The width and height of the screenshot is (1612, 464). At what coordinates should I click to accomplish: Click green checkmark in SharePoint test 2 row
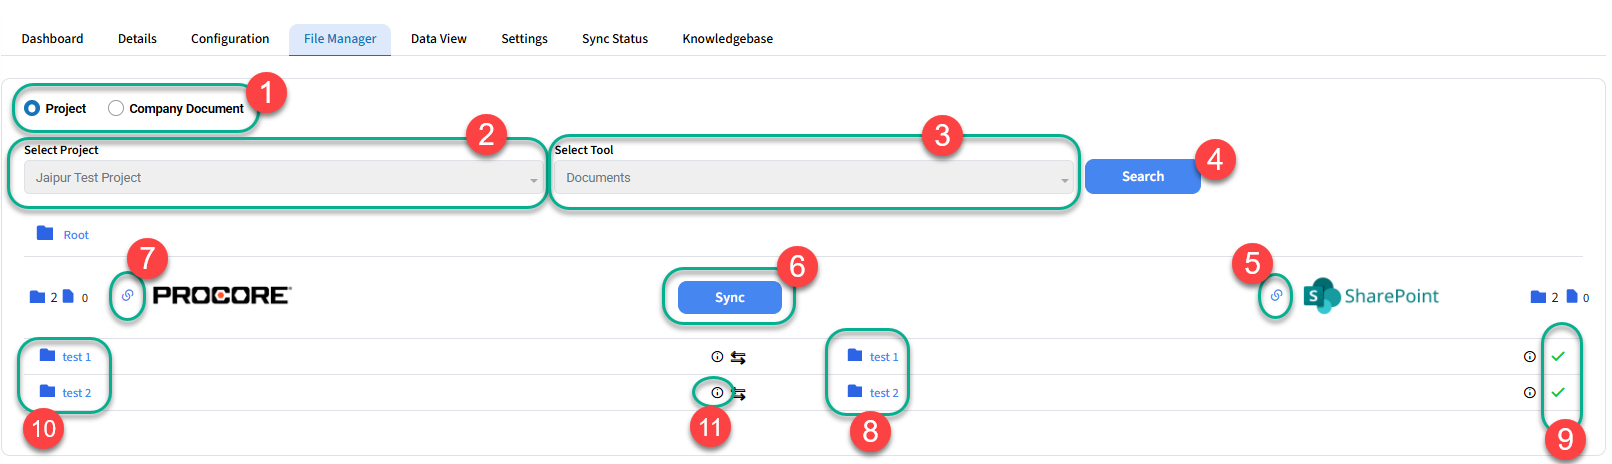point(1558,393)
